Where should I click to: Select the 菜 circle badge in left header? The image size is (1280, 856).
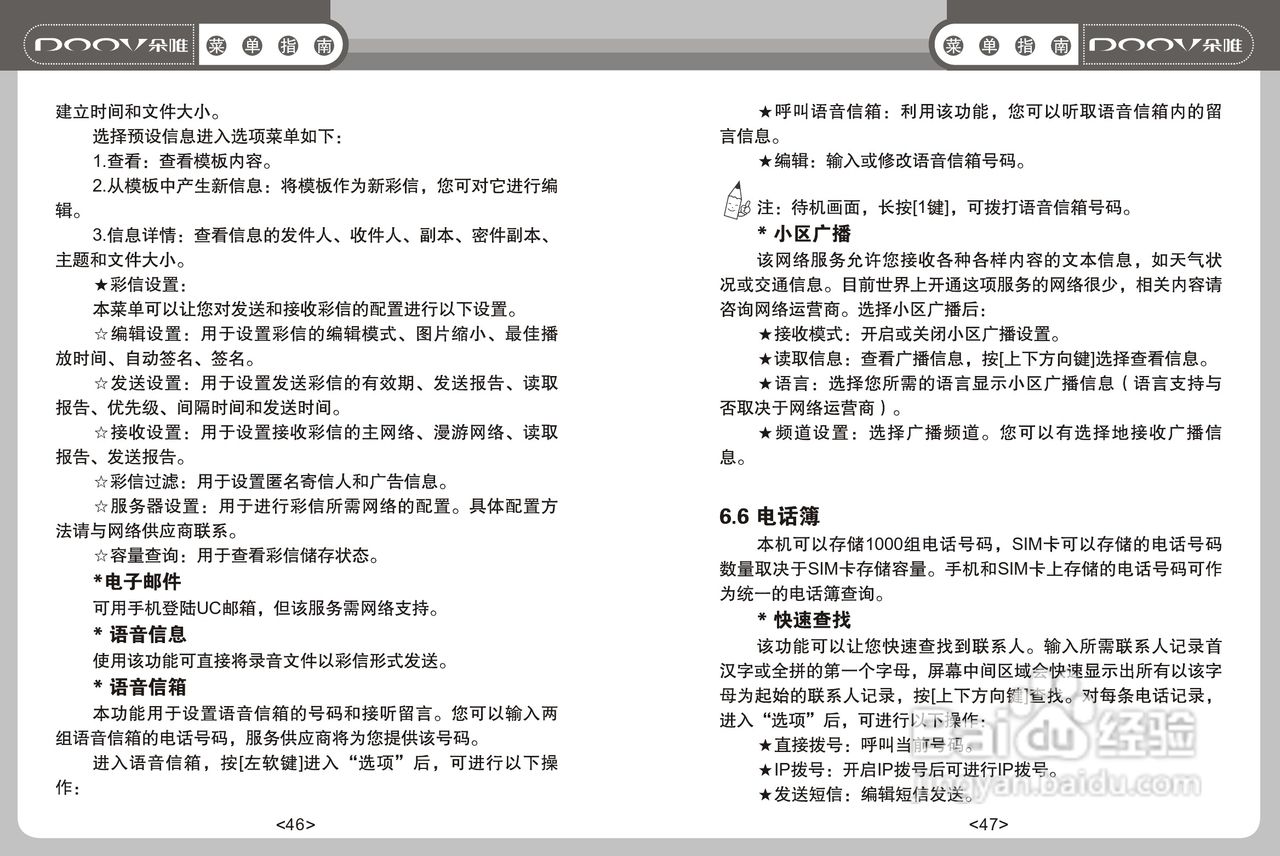tap(219, 44)
